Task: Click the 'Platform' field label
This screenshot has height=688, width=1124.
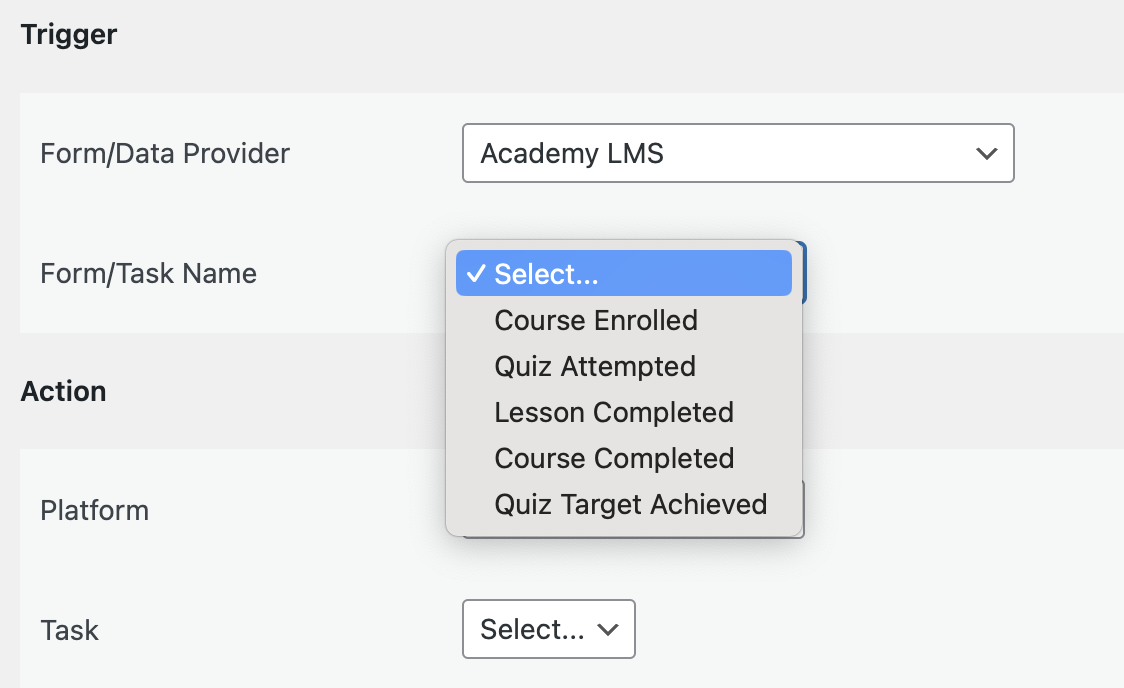Action: point(94,510)
